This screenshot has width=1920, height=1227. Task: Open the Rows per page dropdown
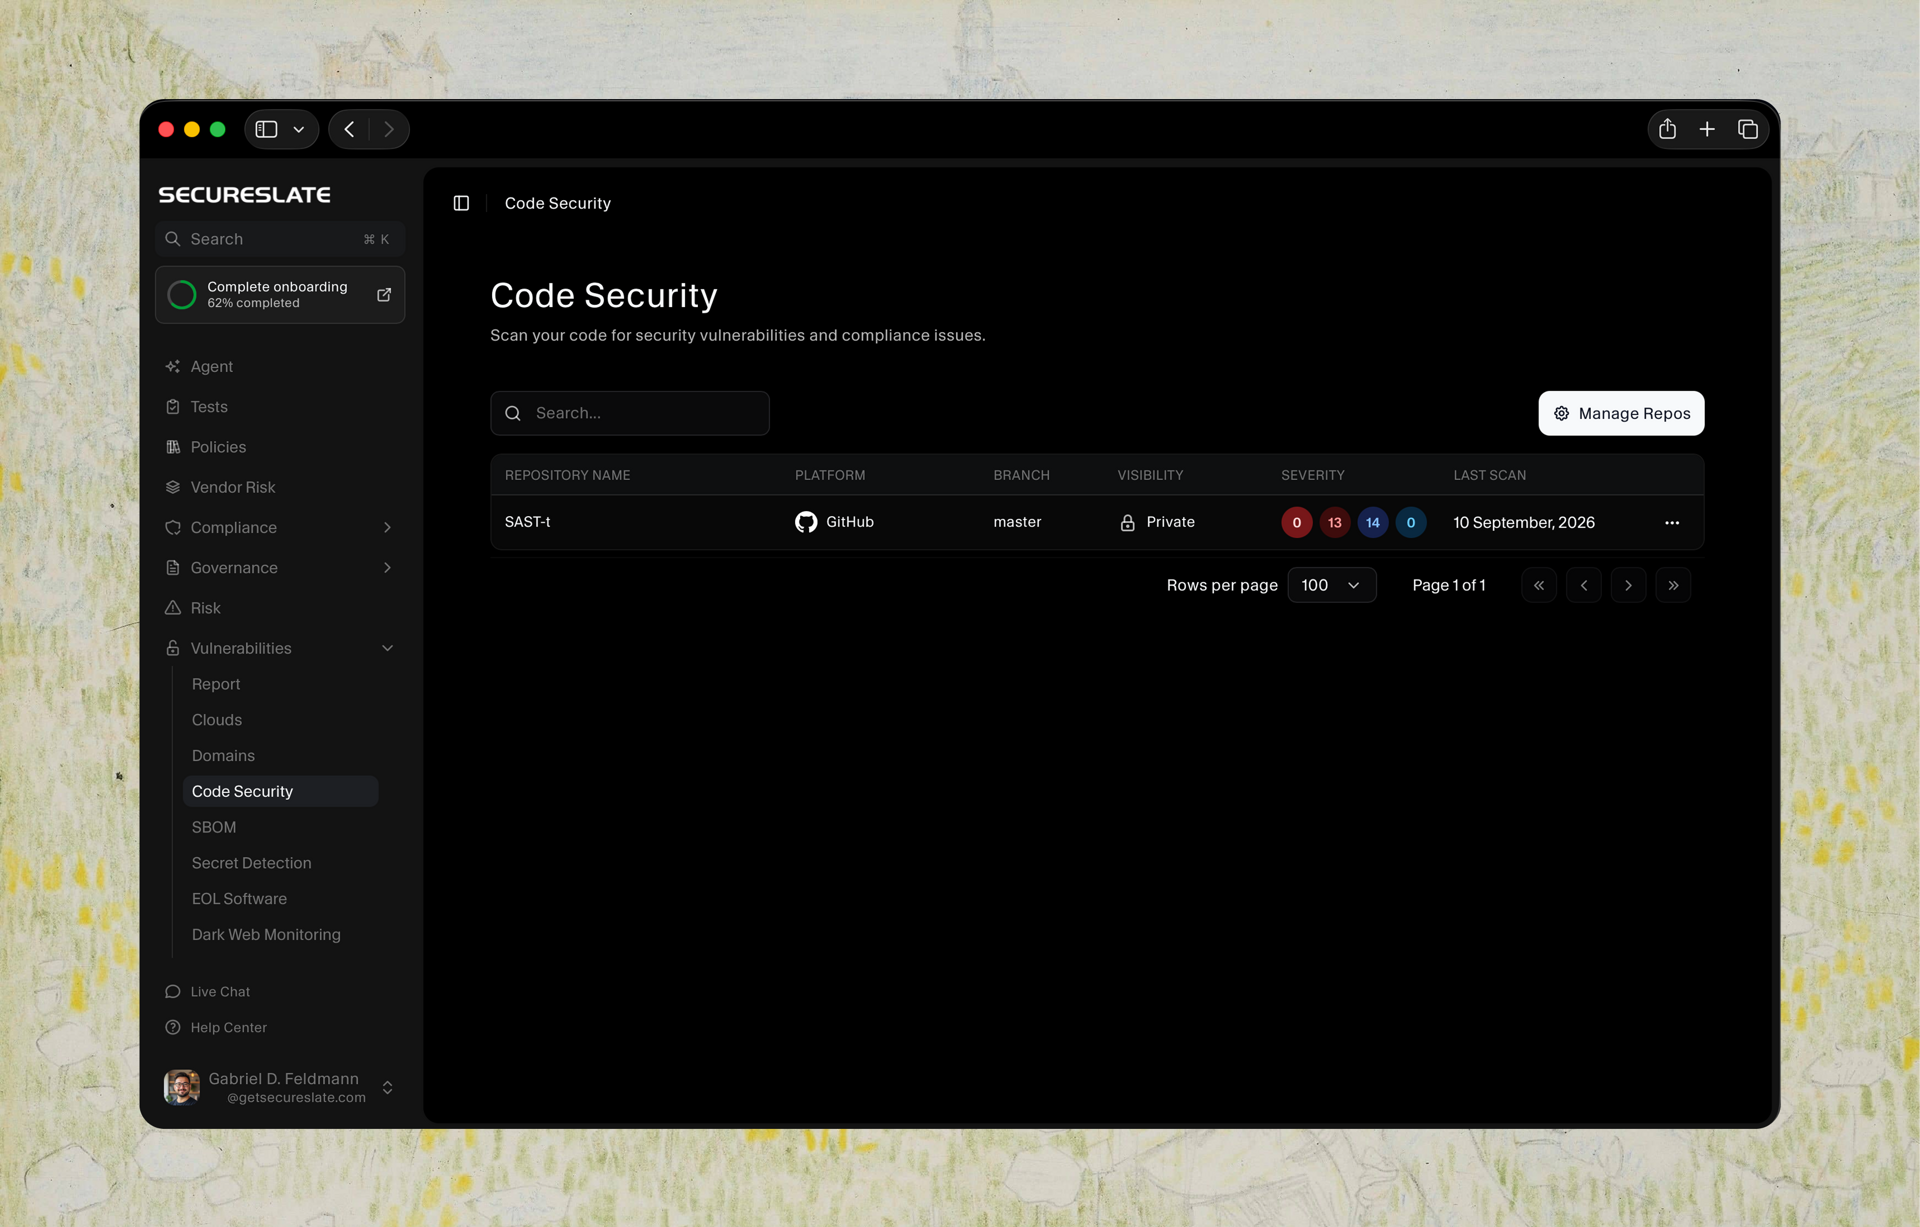click(x=1331, y=585)
